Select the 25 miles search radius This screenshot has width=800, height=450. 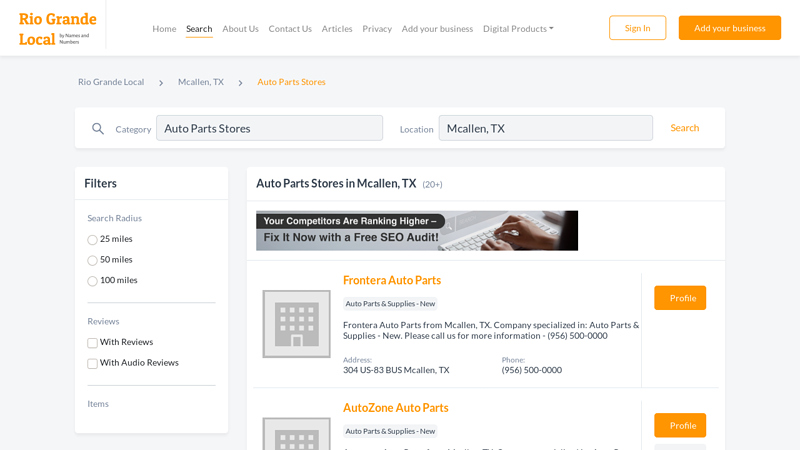pos(92,239)
